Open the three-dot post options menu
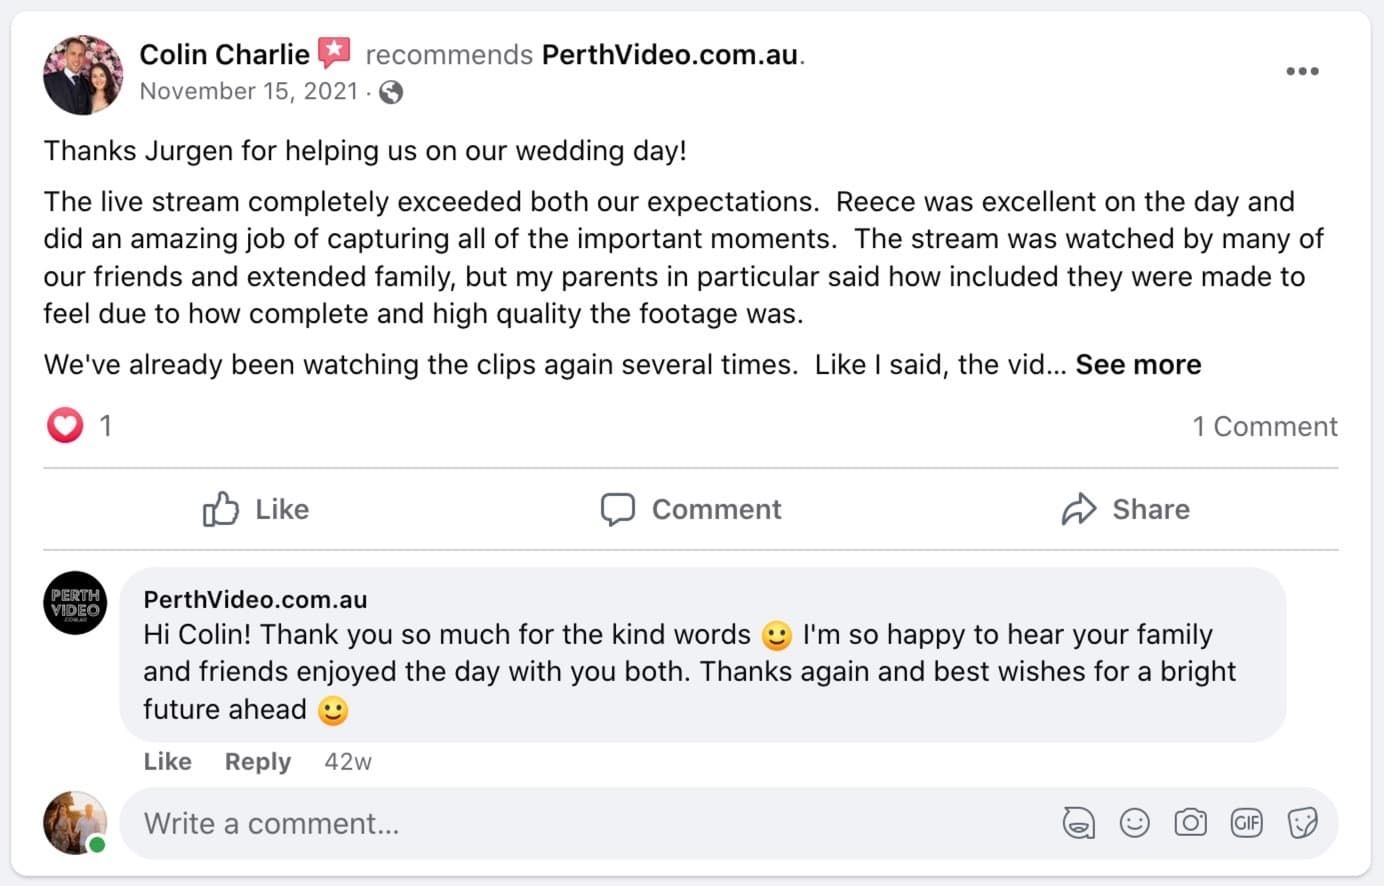The width and height of the screenshot is (1384, 886). coord(1301,71)
